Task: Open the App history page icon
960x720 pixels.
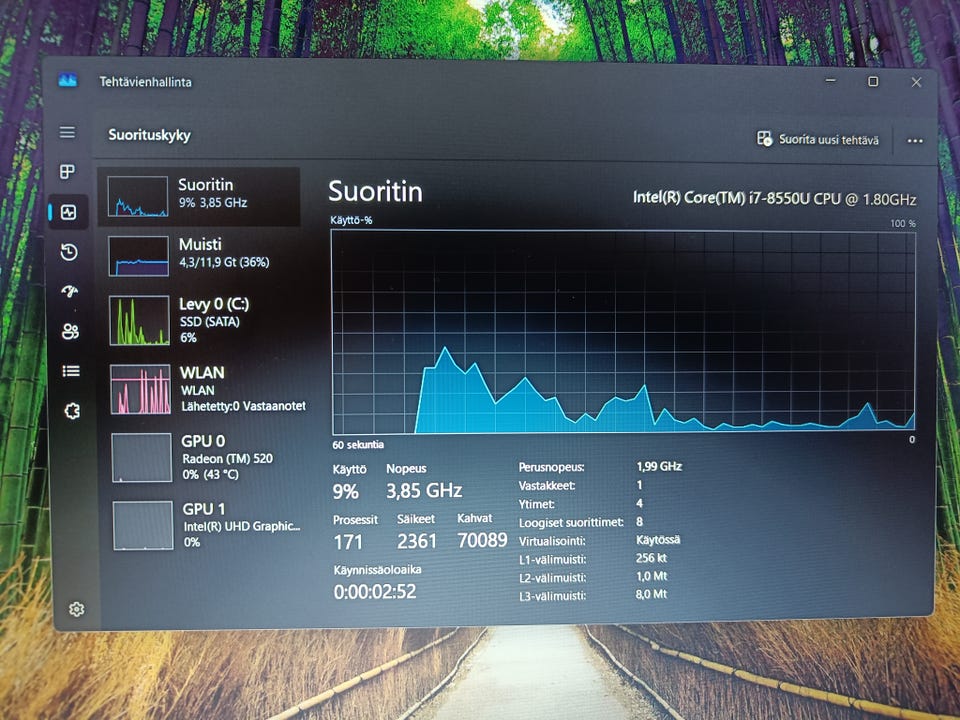Action: pos(69,252)
